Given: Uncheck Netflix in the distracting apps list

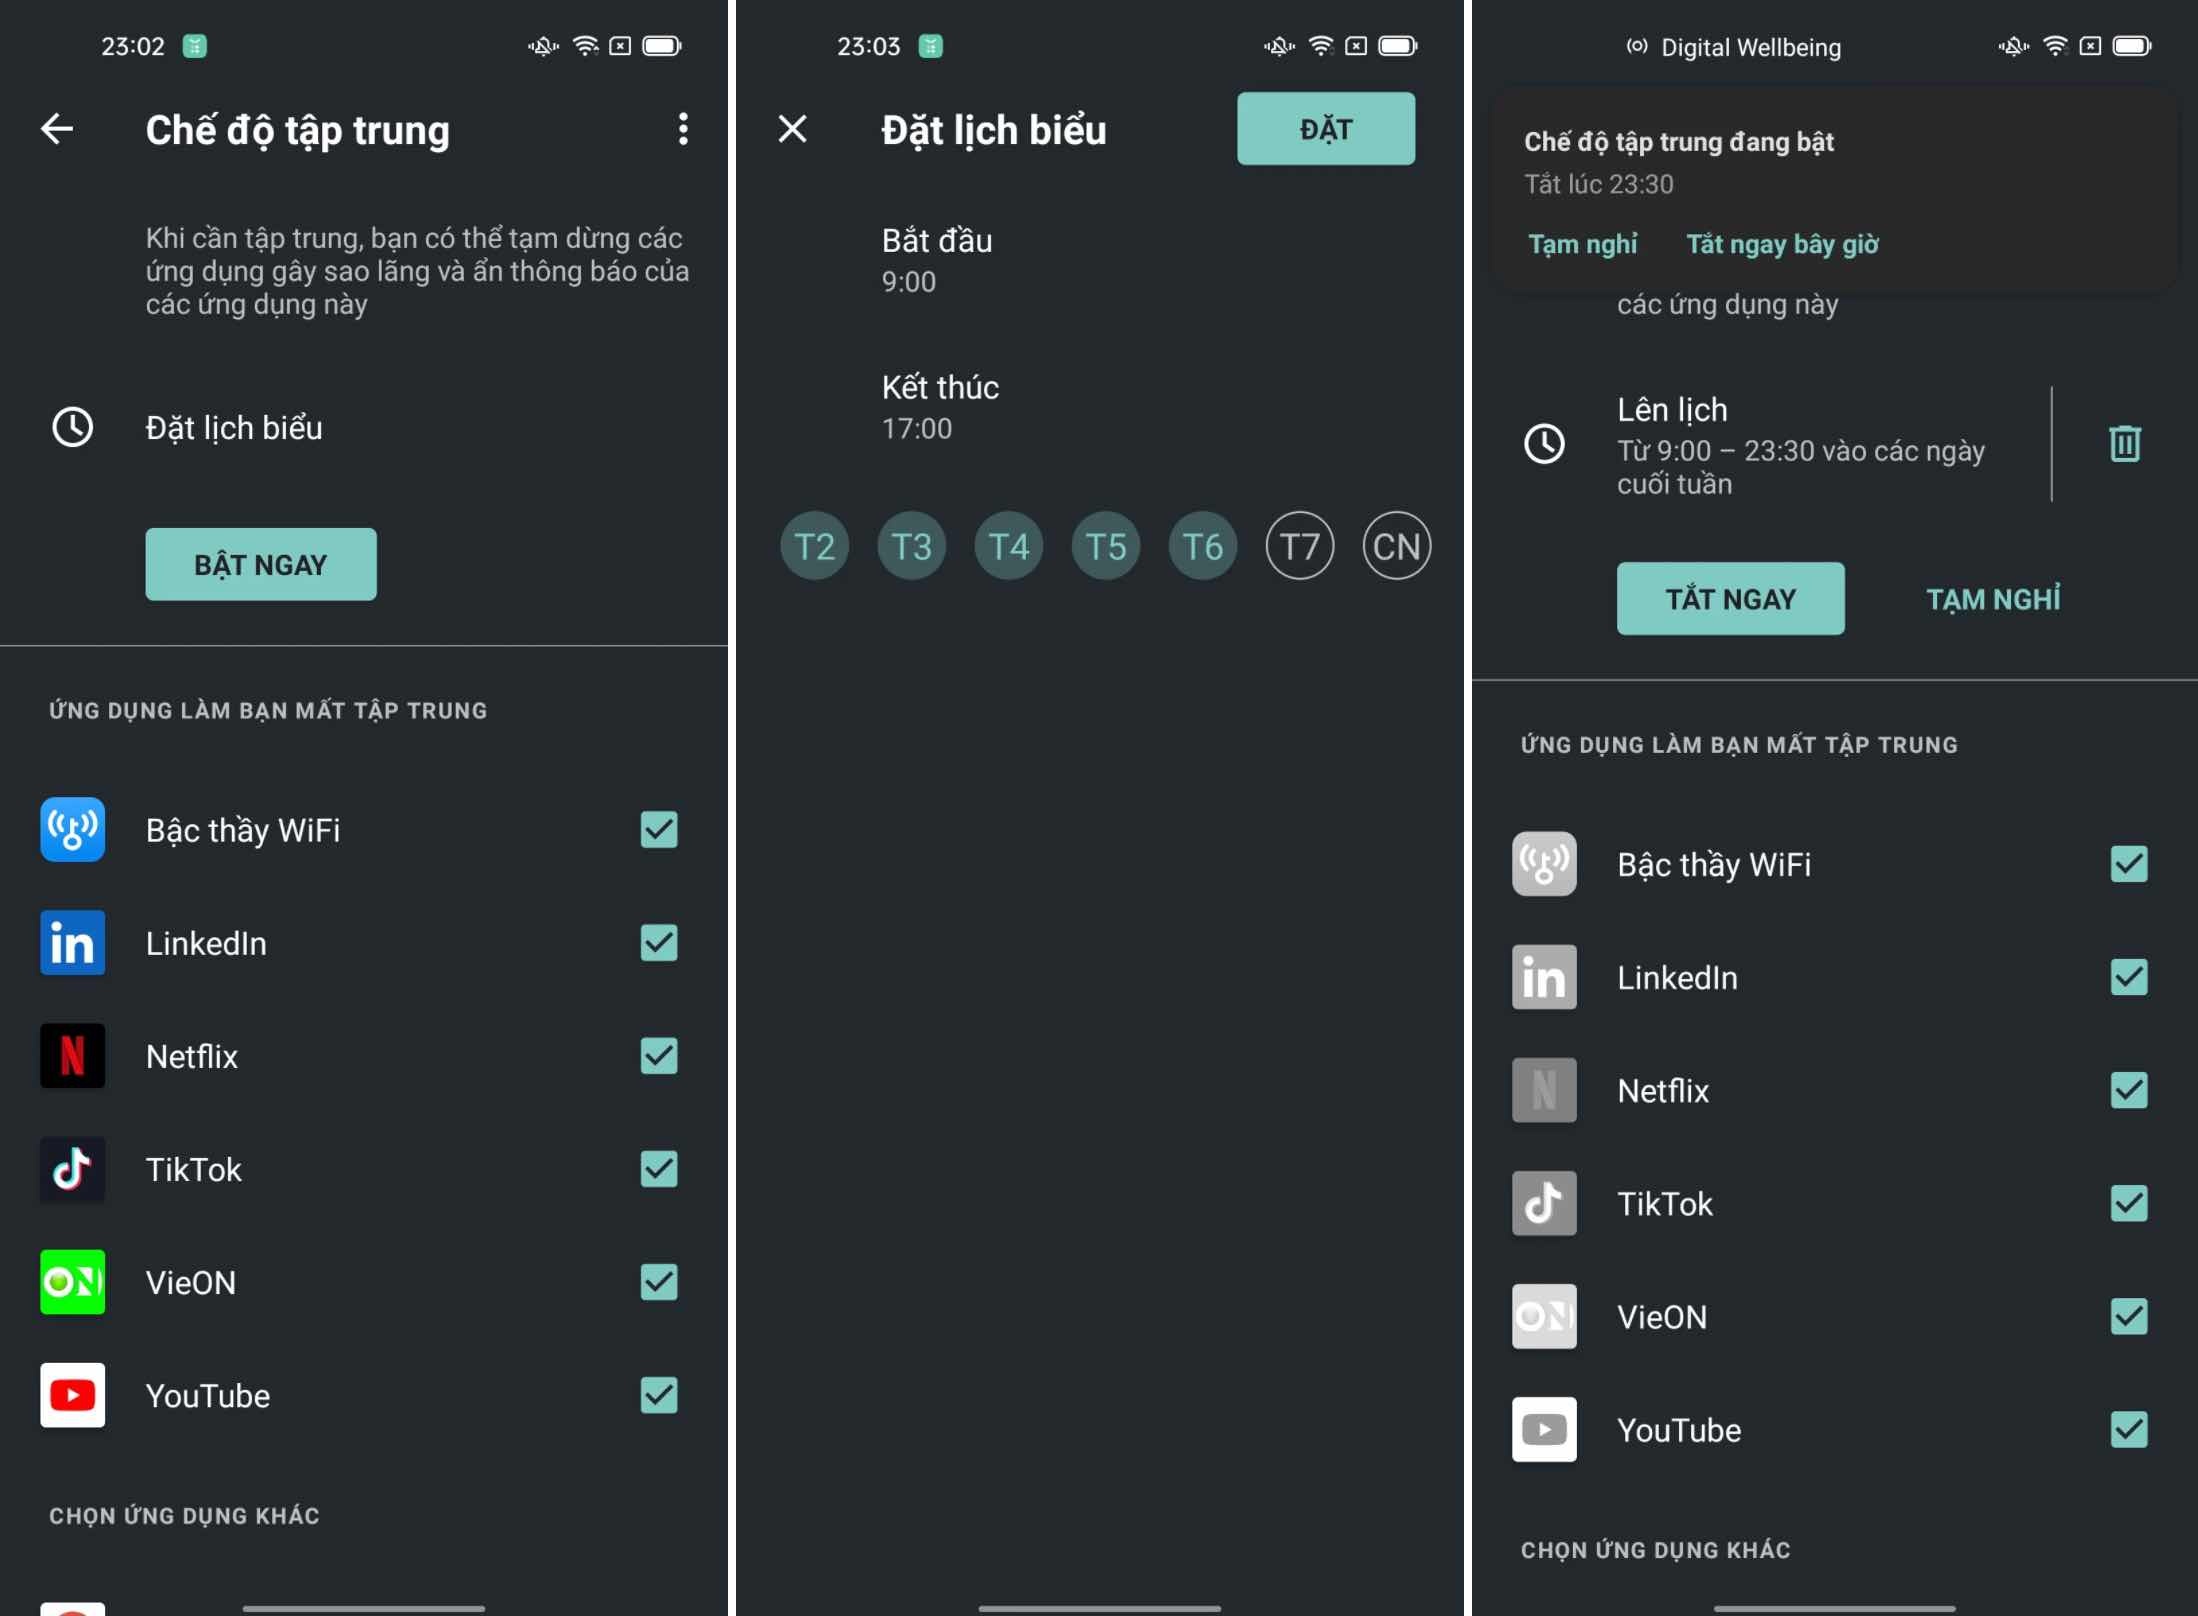Looking at the screenshot, I should pyautogui.click(x=2128, y=1091).
